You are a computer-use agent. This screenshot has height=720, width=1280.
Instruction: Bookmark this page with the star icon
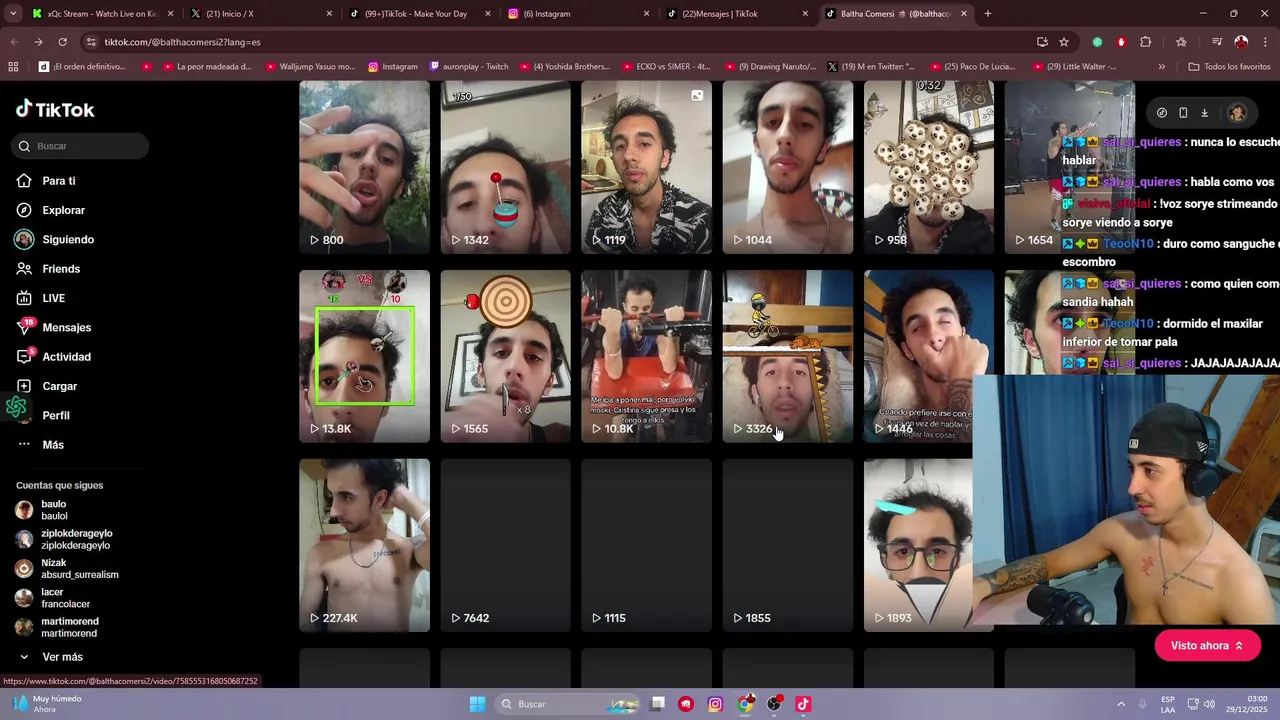(x=1064, y=42)
